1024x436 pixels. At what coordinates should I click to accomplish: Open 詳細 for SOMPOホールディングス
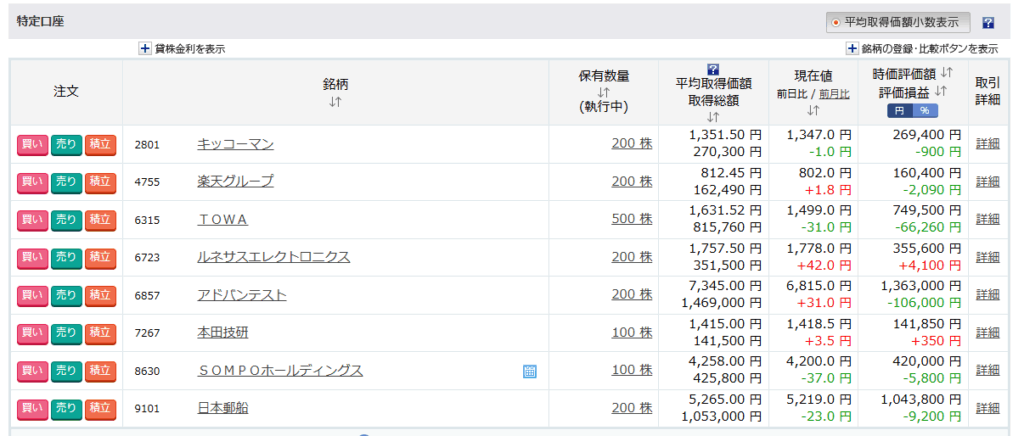coord(987,371)
